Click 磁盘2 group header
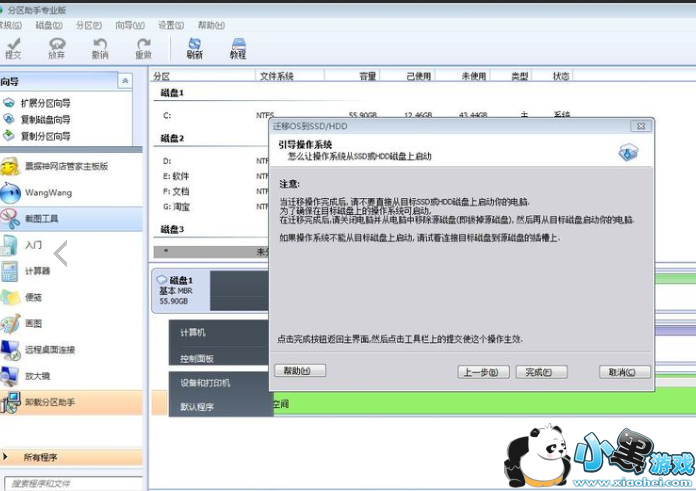The width and height of the screenshot is (696, 491). (x=172, y=138)
